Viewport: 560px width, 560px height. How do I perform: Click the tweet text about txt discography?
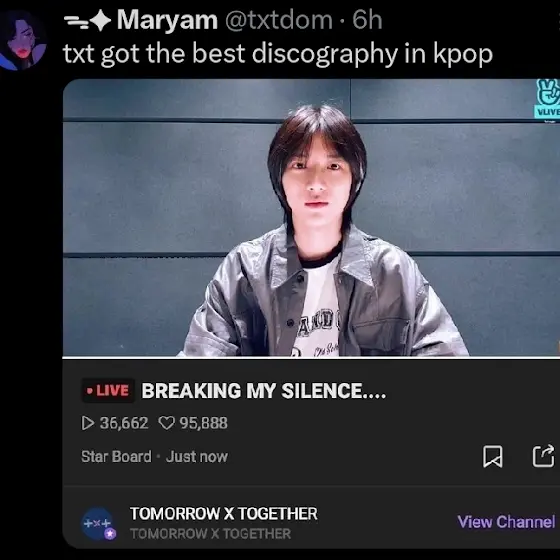[x=278, y=54]
